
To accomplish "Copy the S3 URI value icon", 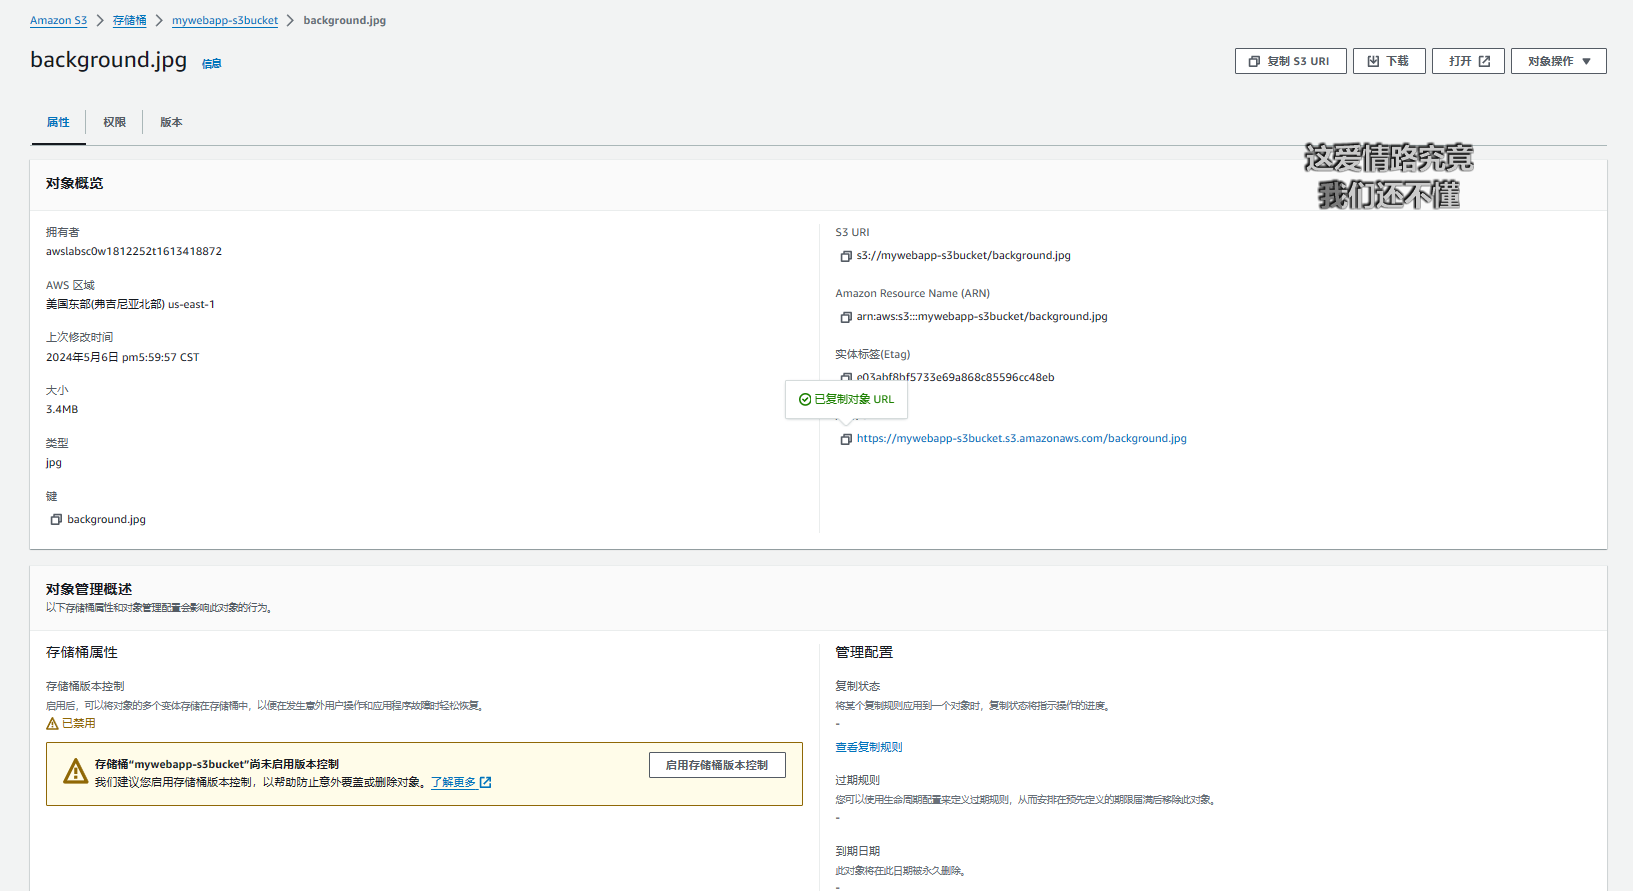I will point(846,256).
